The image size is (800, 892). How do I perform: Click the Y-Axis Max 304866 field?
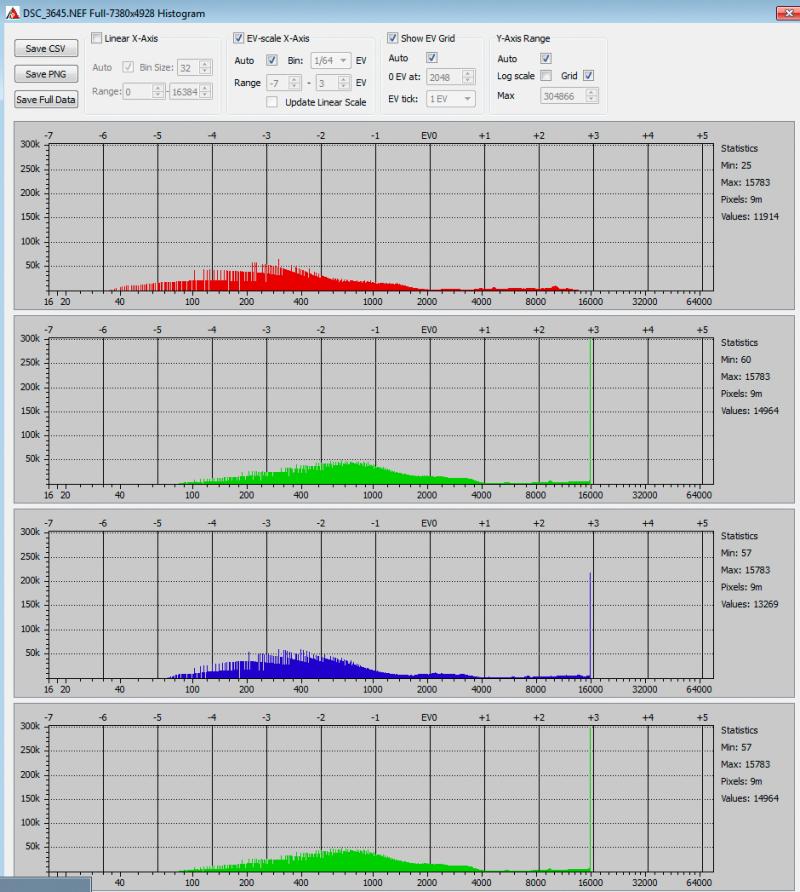pos(569,96)
